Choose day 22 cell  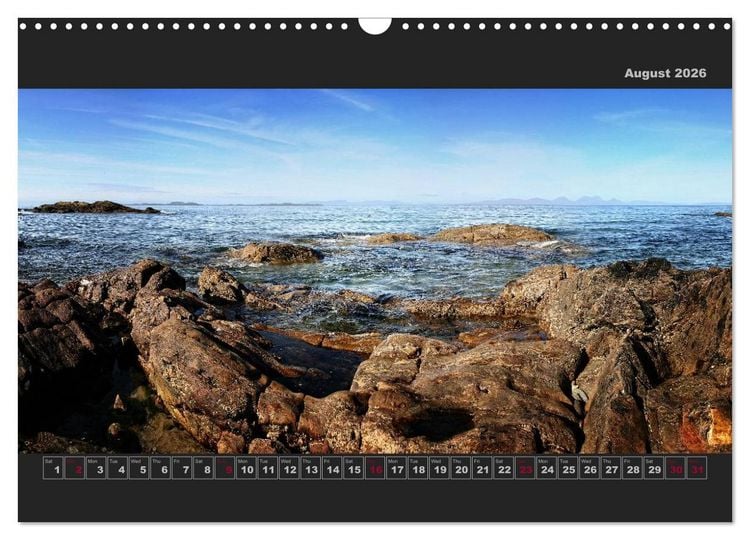click(x=504, y=468)
